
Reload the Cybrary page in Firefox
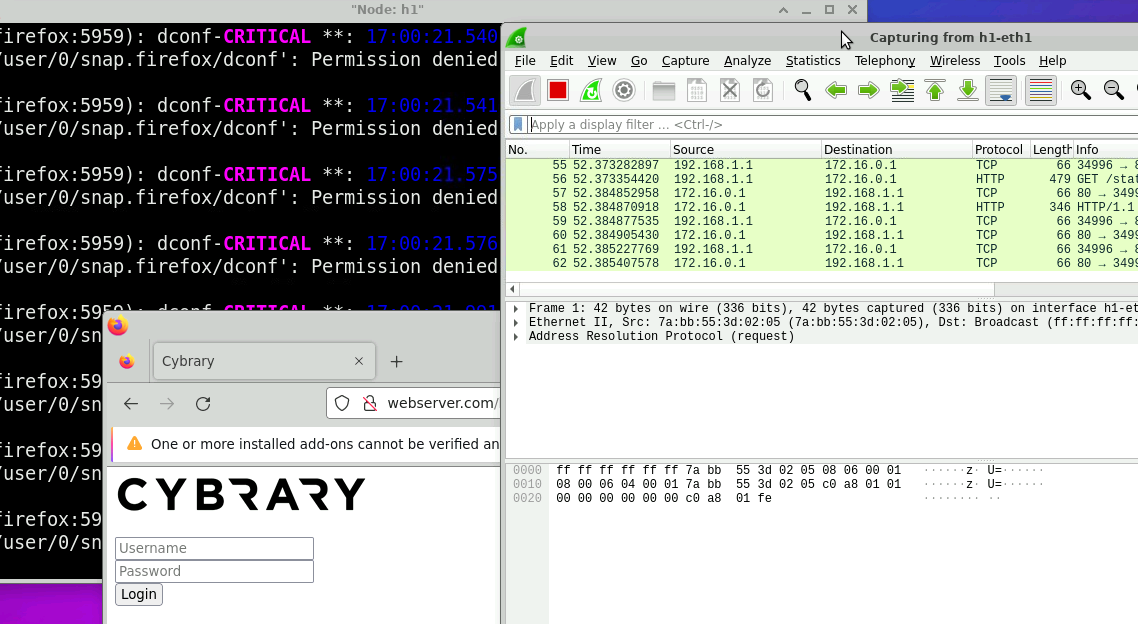[x=203, y=404]
